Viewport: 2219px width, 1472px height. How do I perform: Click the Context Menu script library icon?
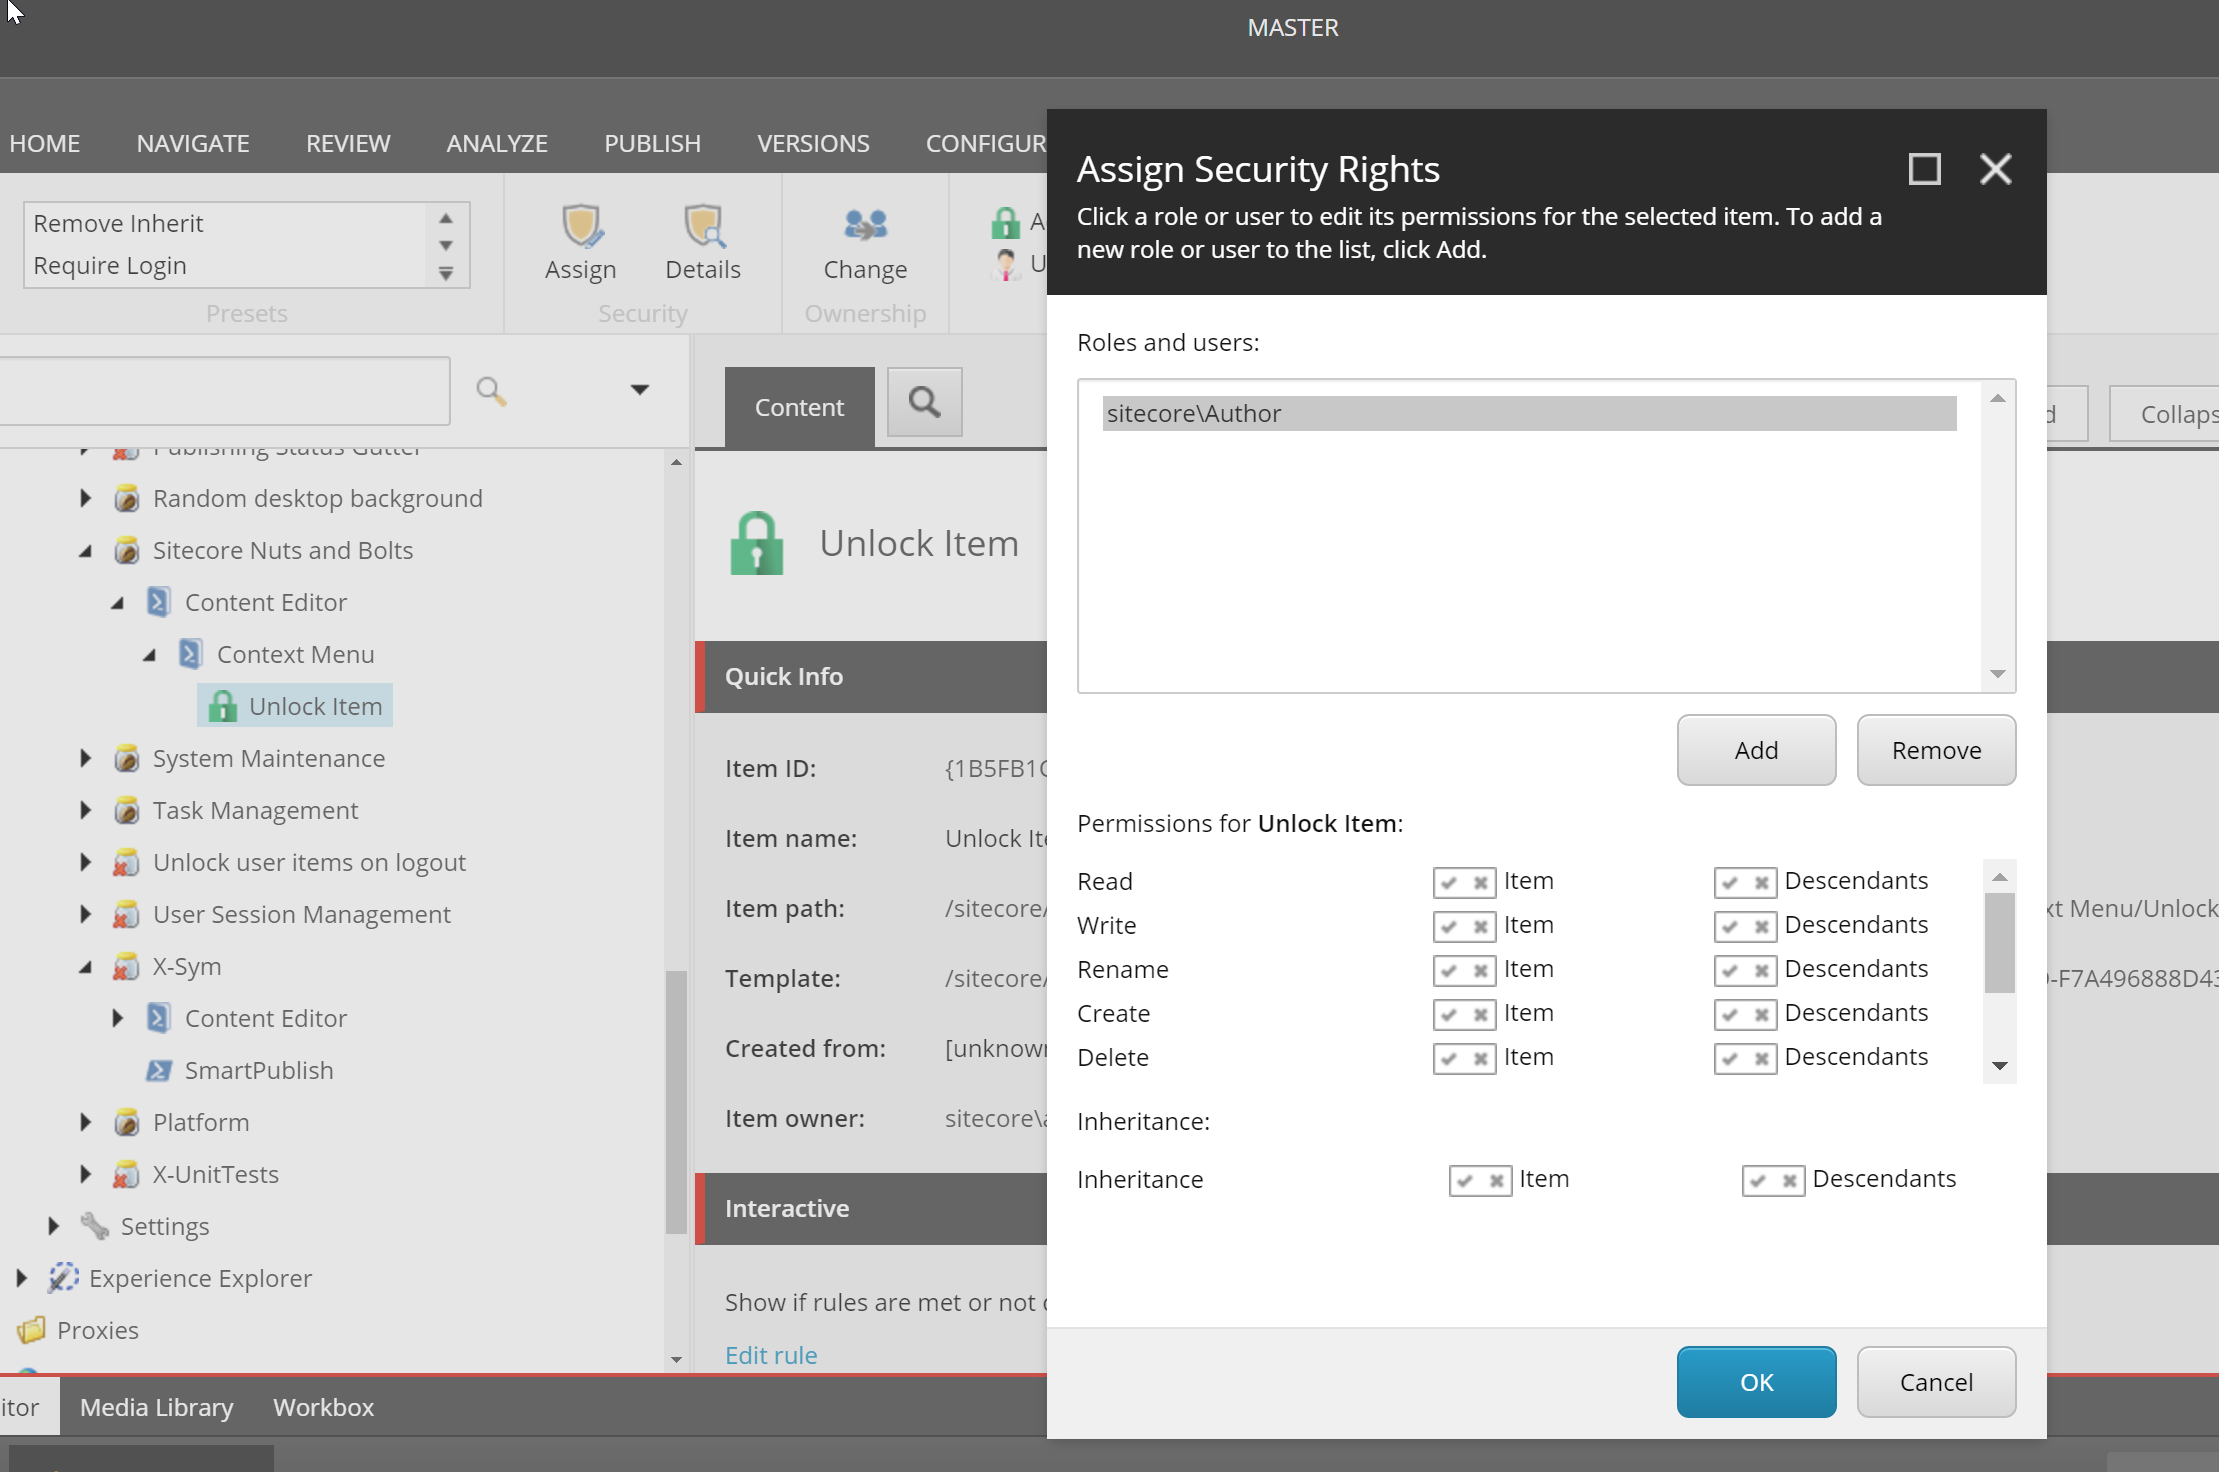pyautogui.click(x=190, y=654)
